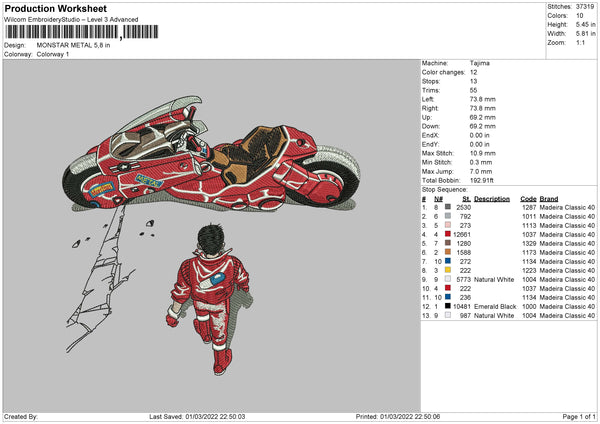The width and height of the screenshot is (600, 424).
Task: Click the 'Code' column header
Action: point(528,199)
